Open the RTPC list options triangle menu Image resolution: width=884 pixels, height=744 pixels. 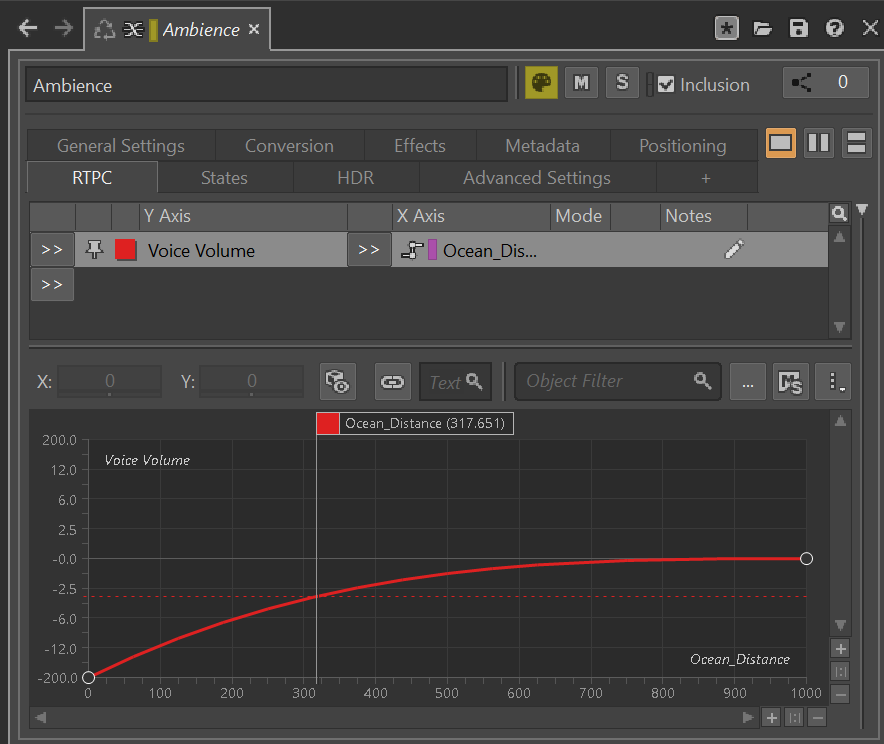coord(862,210)
